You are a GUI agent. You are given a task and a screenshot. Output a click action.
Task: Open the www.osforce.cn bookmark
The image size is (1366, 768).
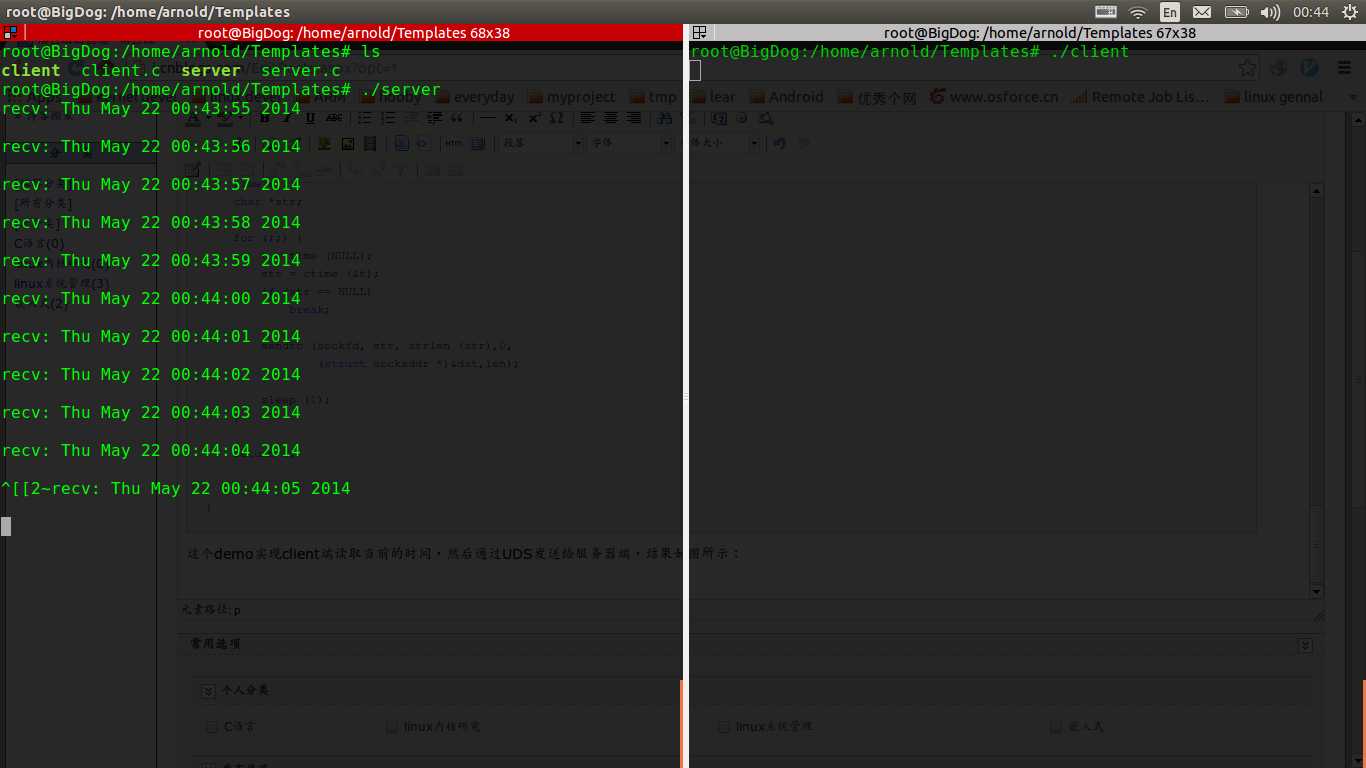994,97
